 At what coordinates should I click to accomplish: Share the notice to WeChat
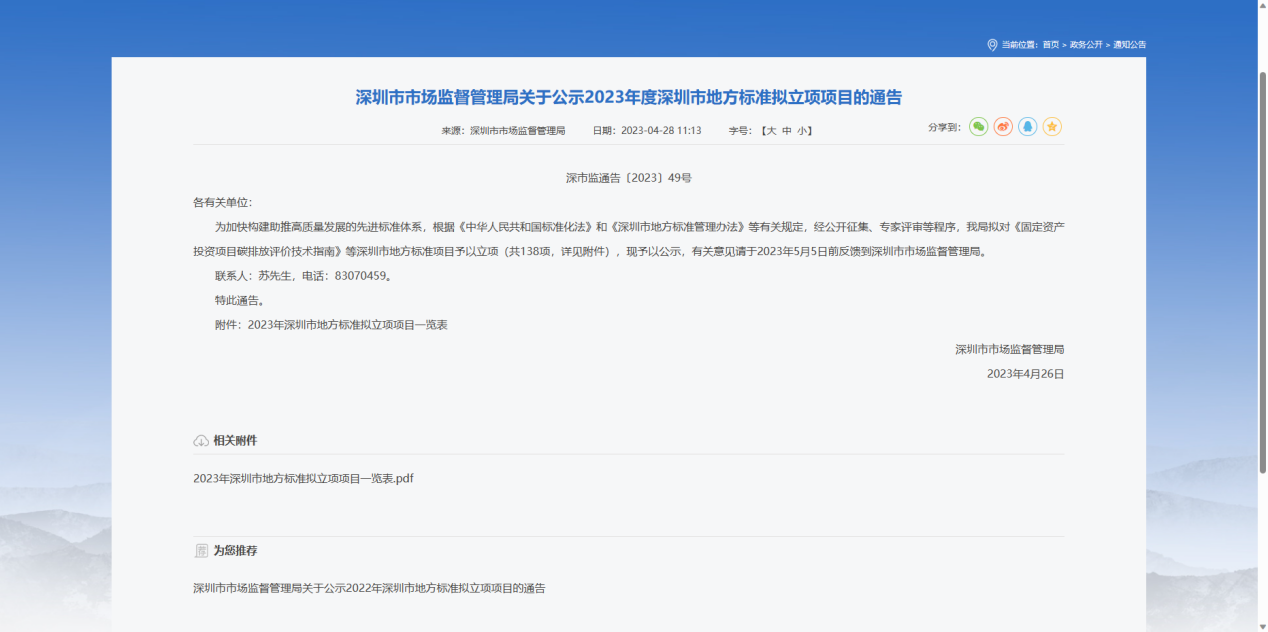(x=978, y=127)
